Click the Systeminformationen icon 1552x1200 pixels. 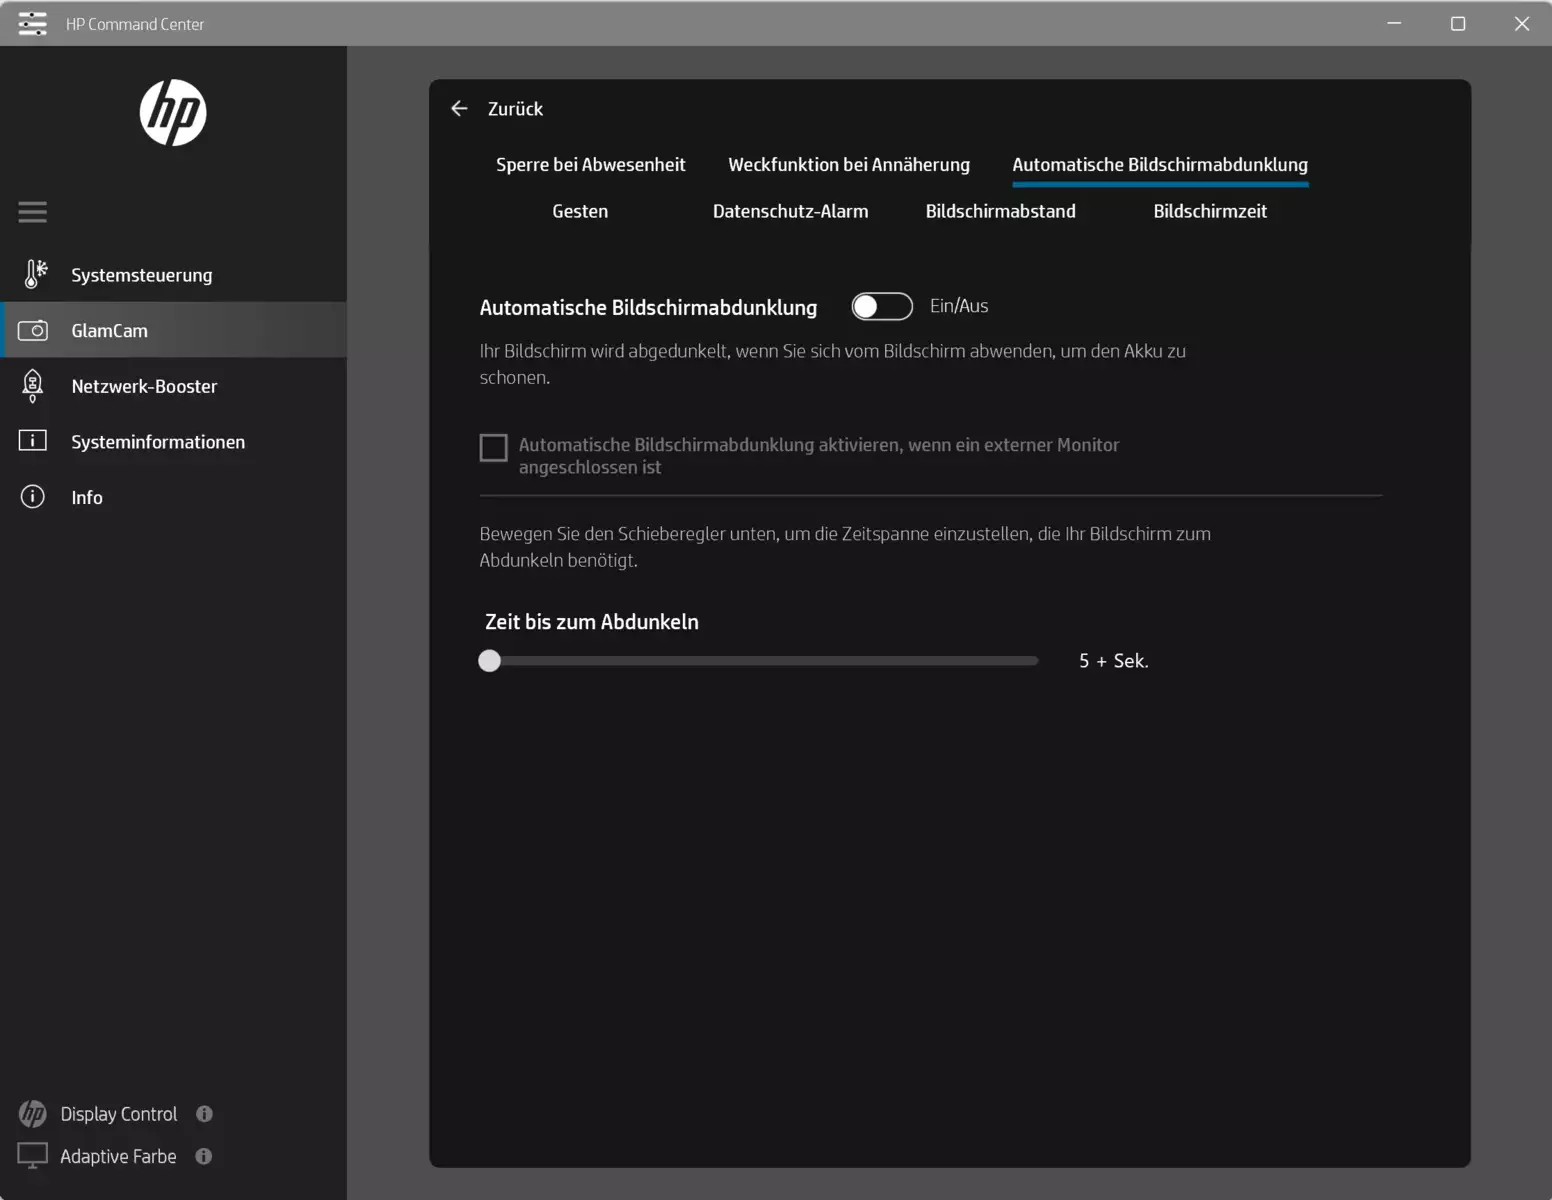(33, 441)
